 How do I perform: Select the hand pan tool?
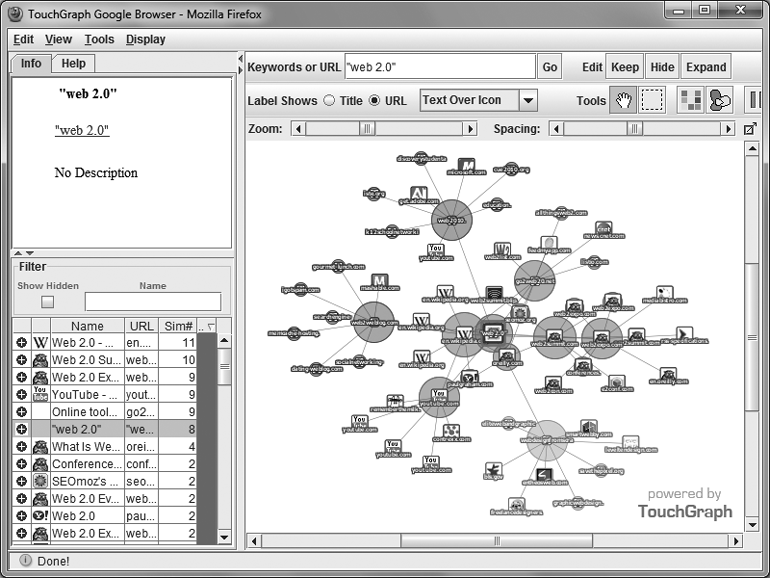pos(623,100)
